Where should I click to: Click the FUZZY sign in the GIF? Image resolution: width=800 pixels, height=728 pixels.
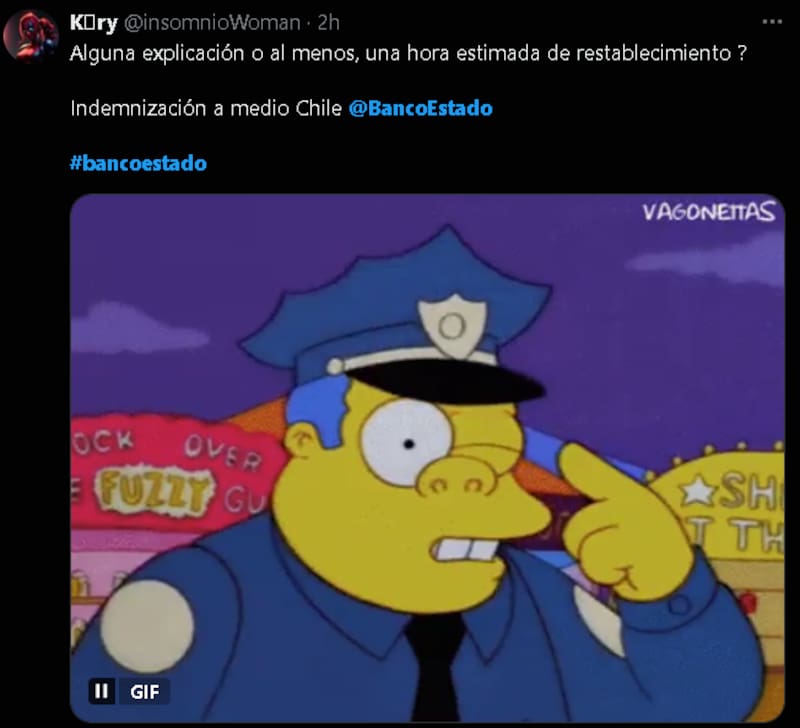pyautogui.click(x=153, y=490)
